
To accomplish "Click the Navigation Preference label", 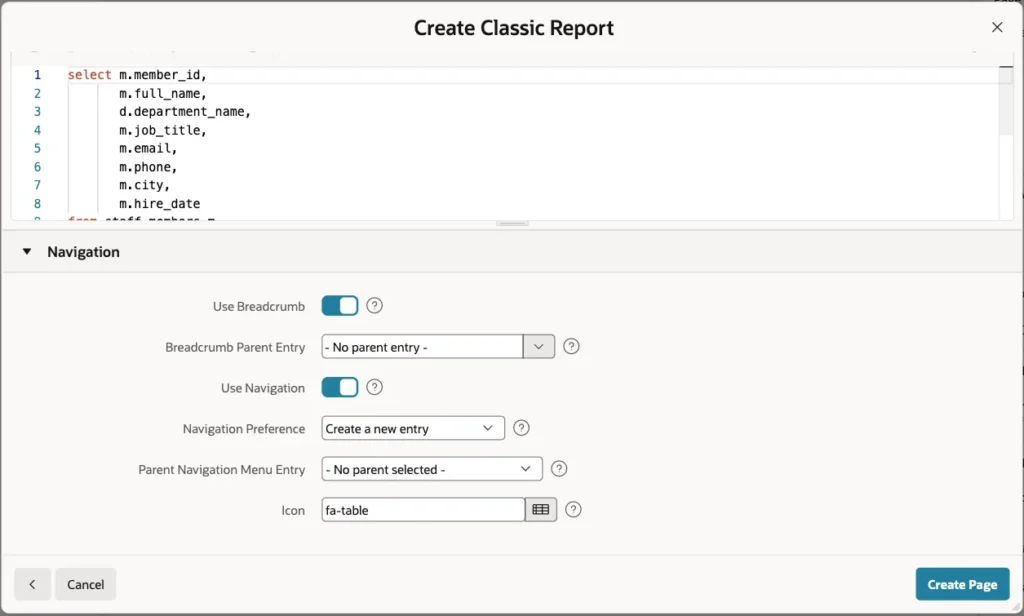I will click(x=244, y=429).
